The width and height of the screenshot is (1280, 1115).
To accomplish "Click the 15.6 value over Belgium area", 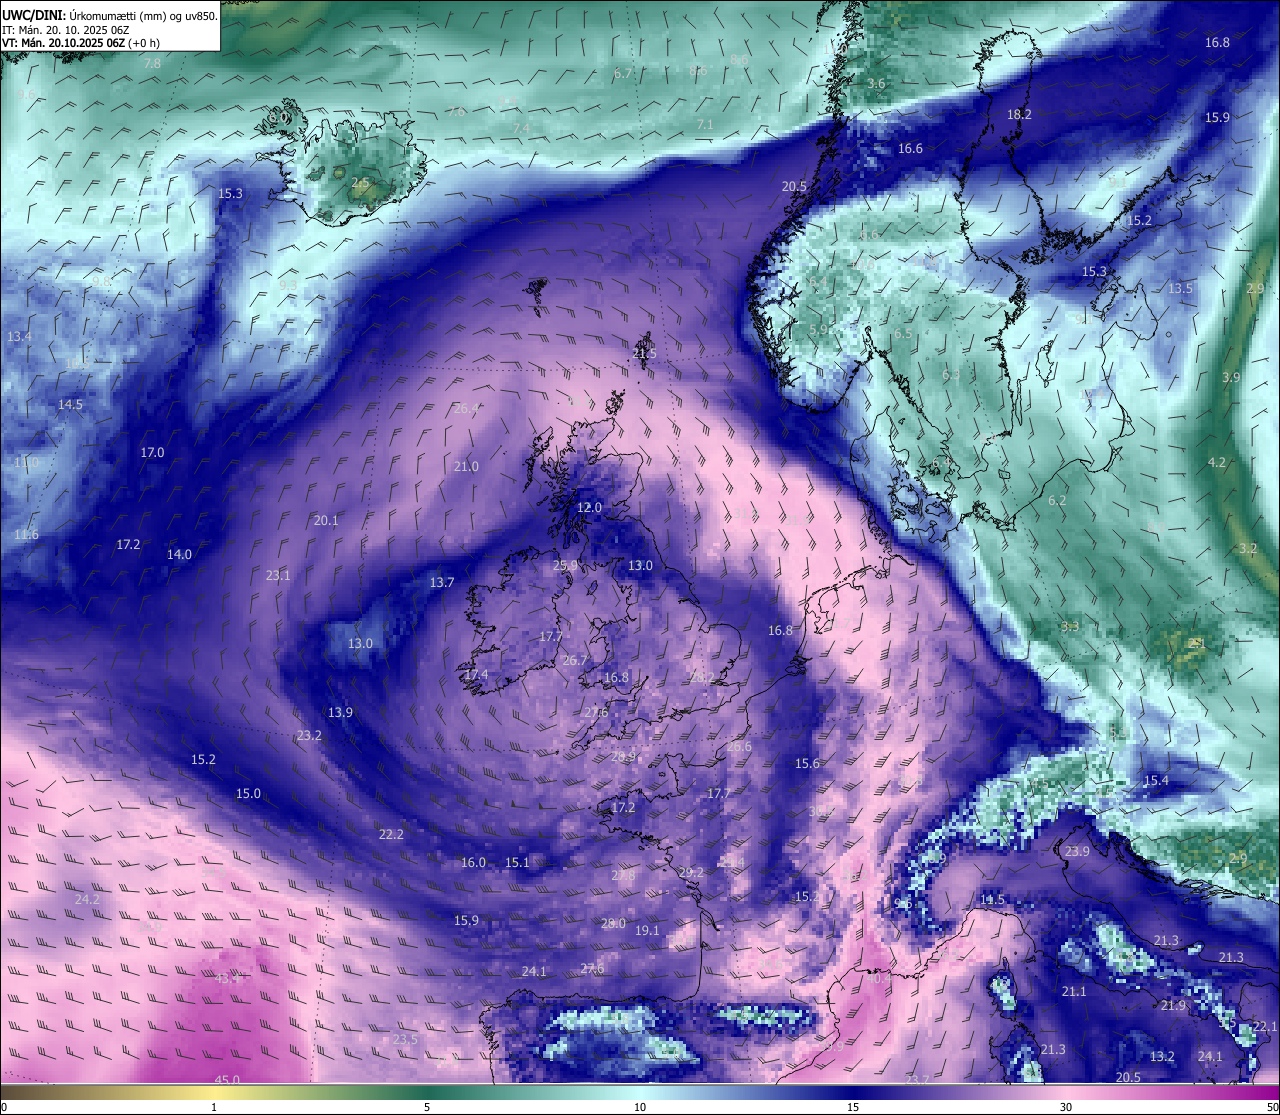I will click(x=807, y=763).
